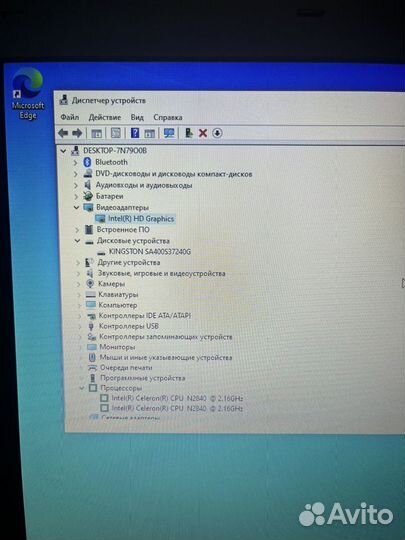Click the printer icon next to Очереди печати

pyautogui.click(x=93, y=368)
